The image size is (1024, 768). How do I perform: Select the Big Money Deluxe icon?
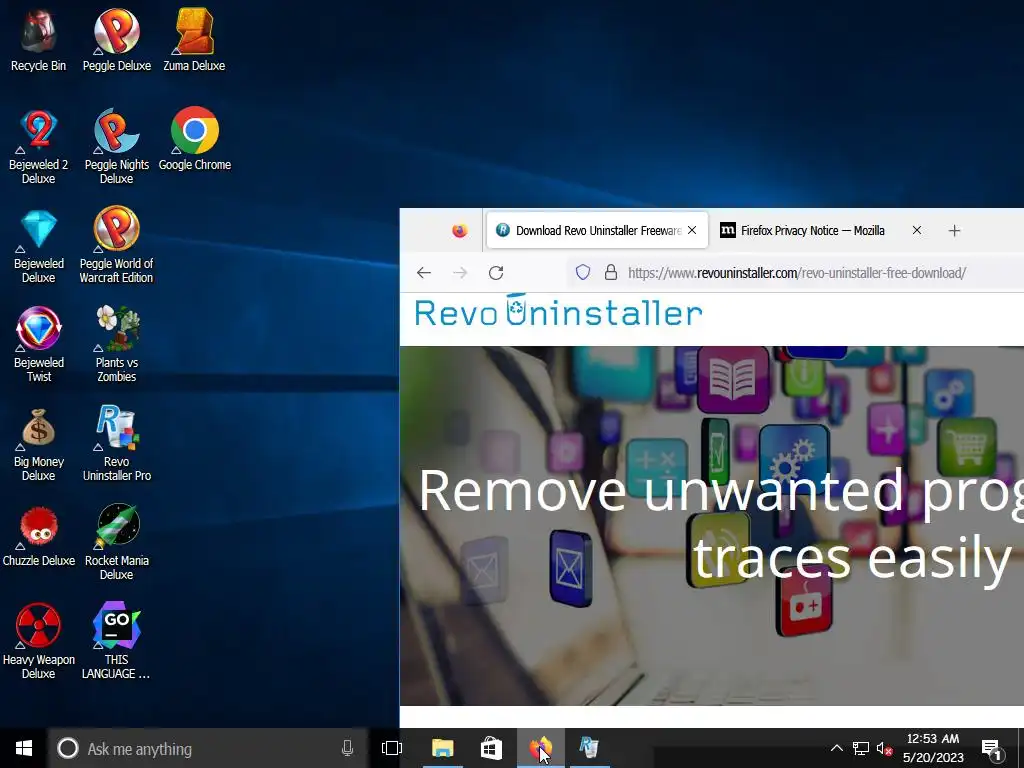38,443
